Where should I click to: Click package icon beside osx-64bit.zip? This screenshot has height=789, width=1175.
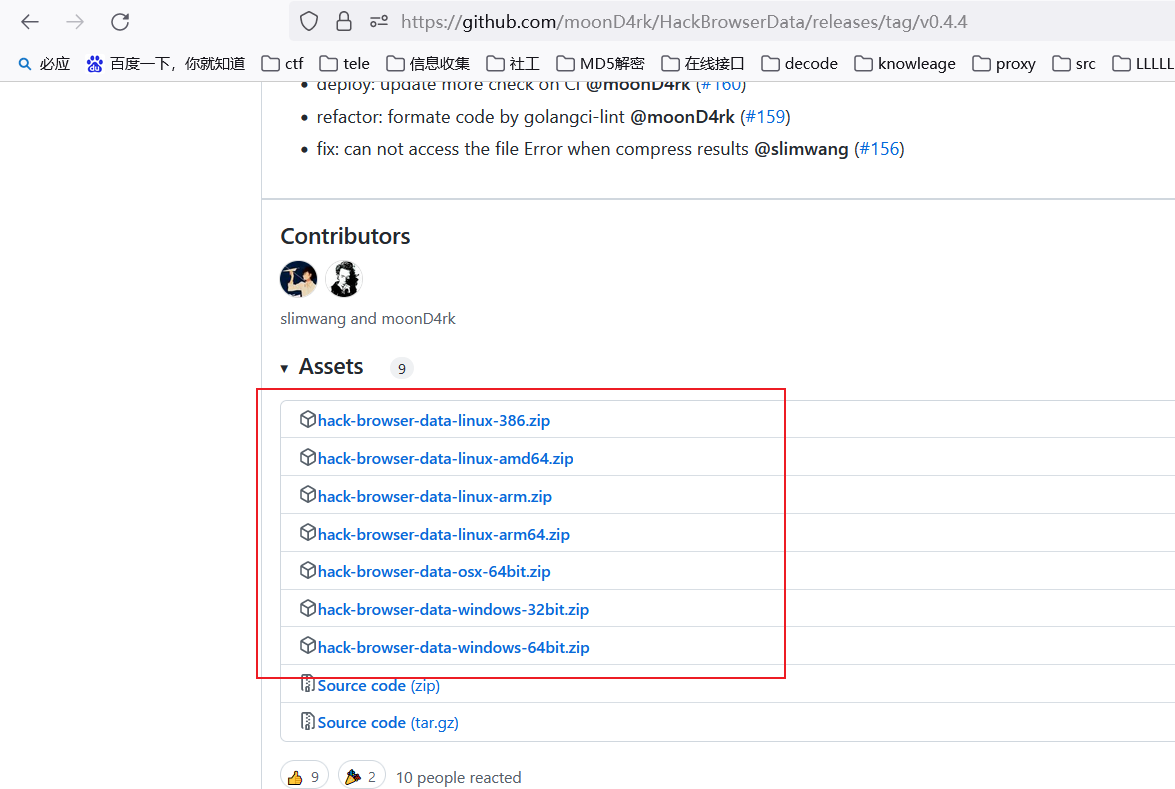[307, 570]
